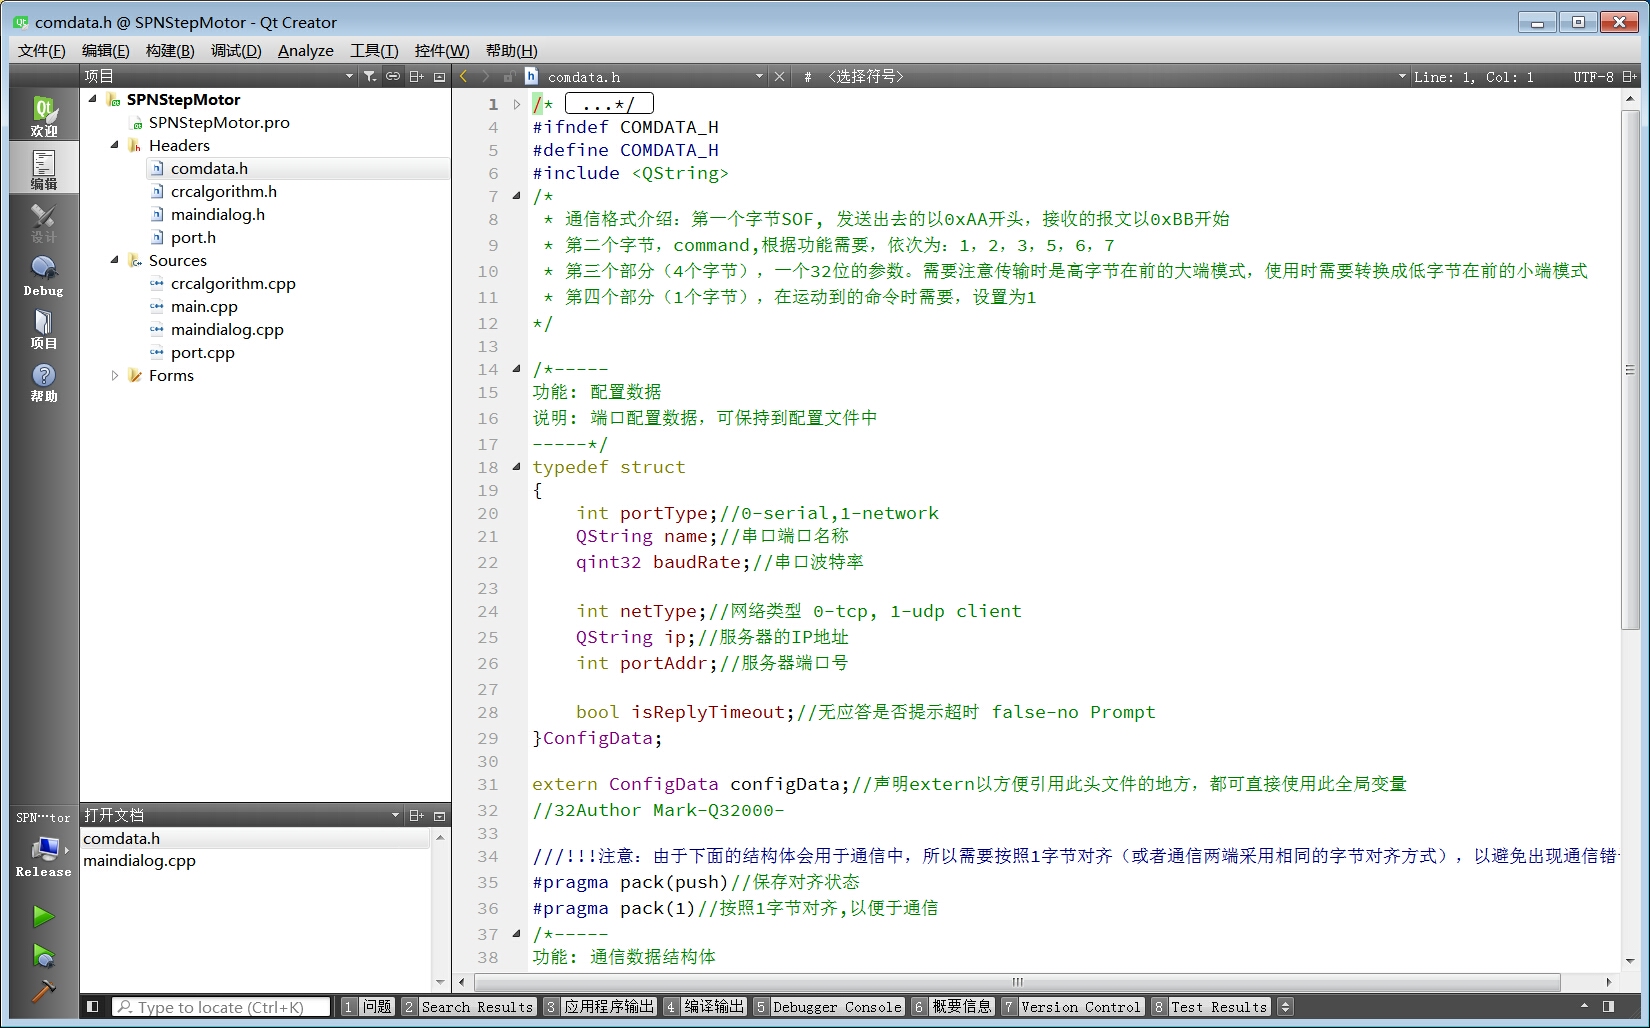Viewport: 1650px width, 1028px height.
Task: Switch to the 编辑 edit mode
Action: 44,168
